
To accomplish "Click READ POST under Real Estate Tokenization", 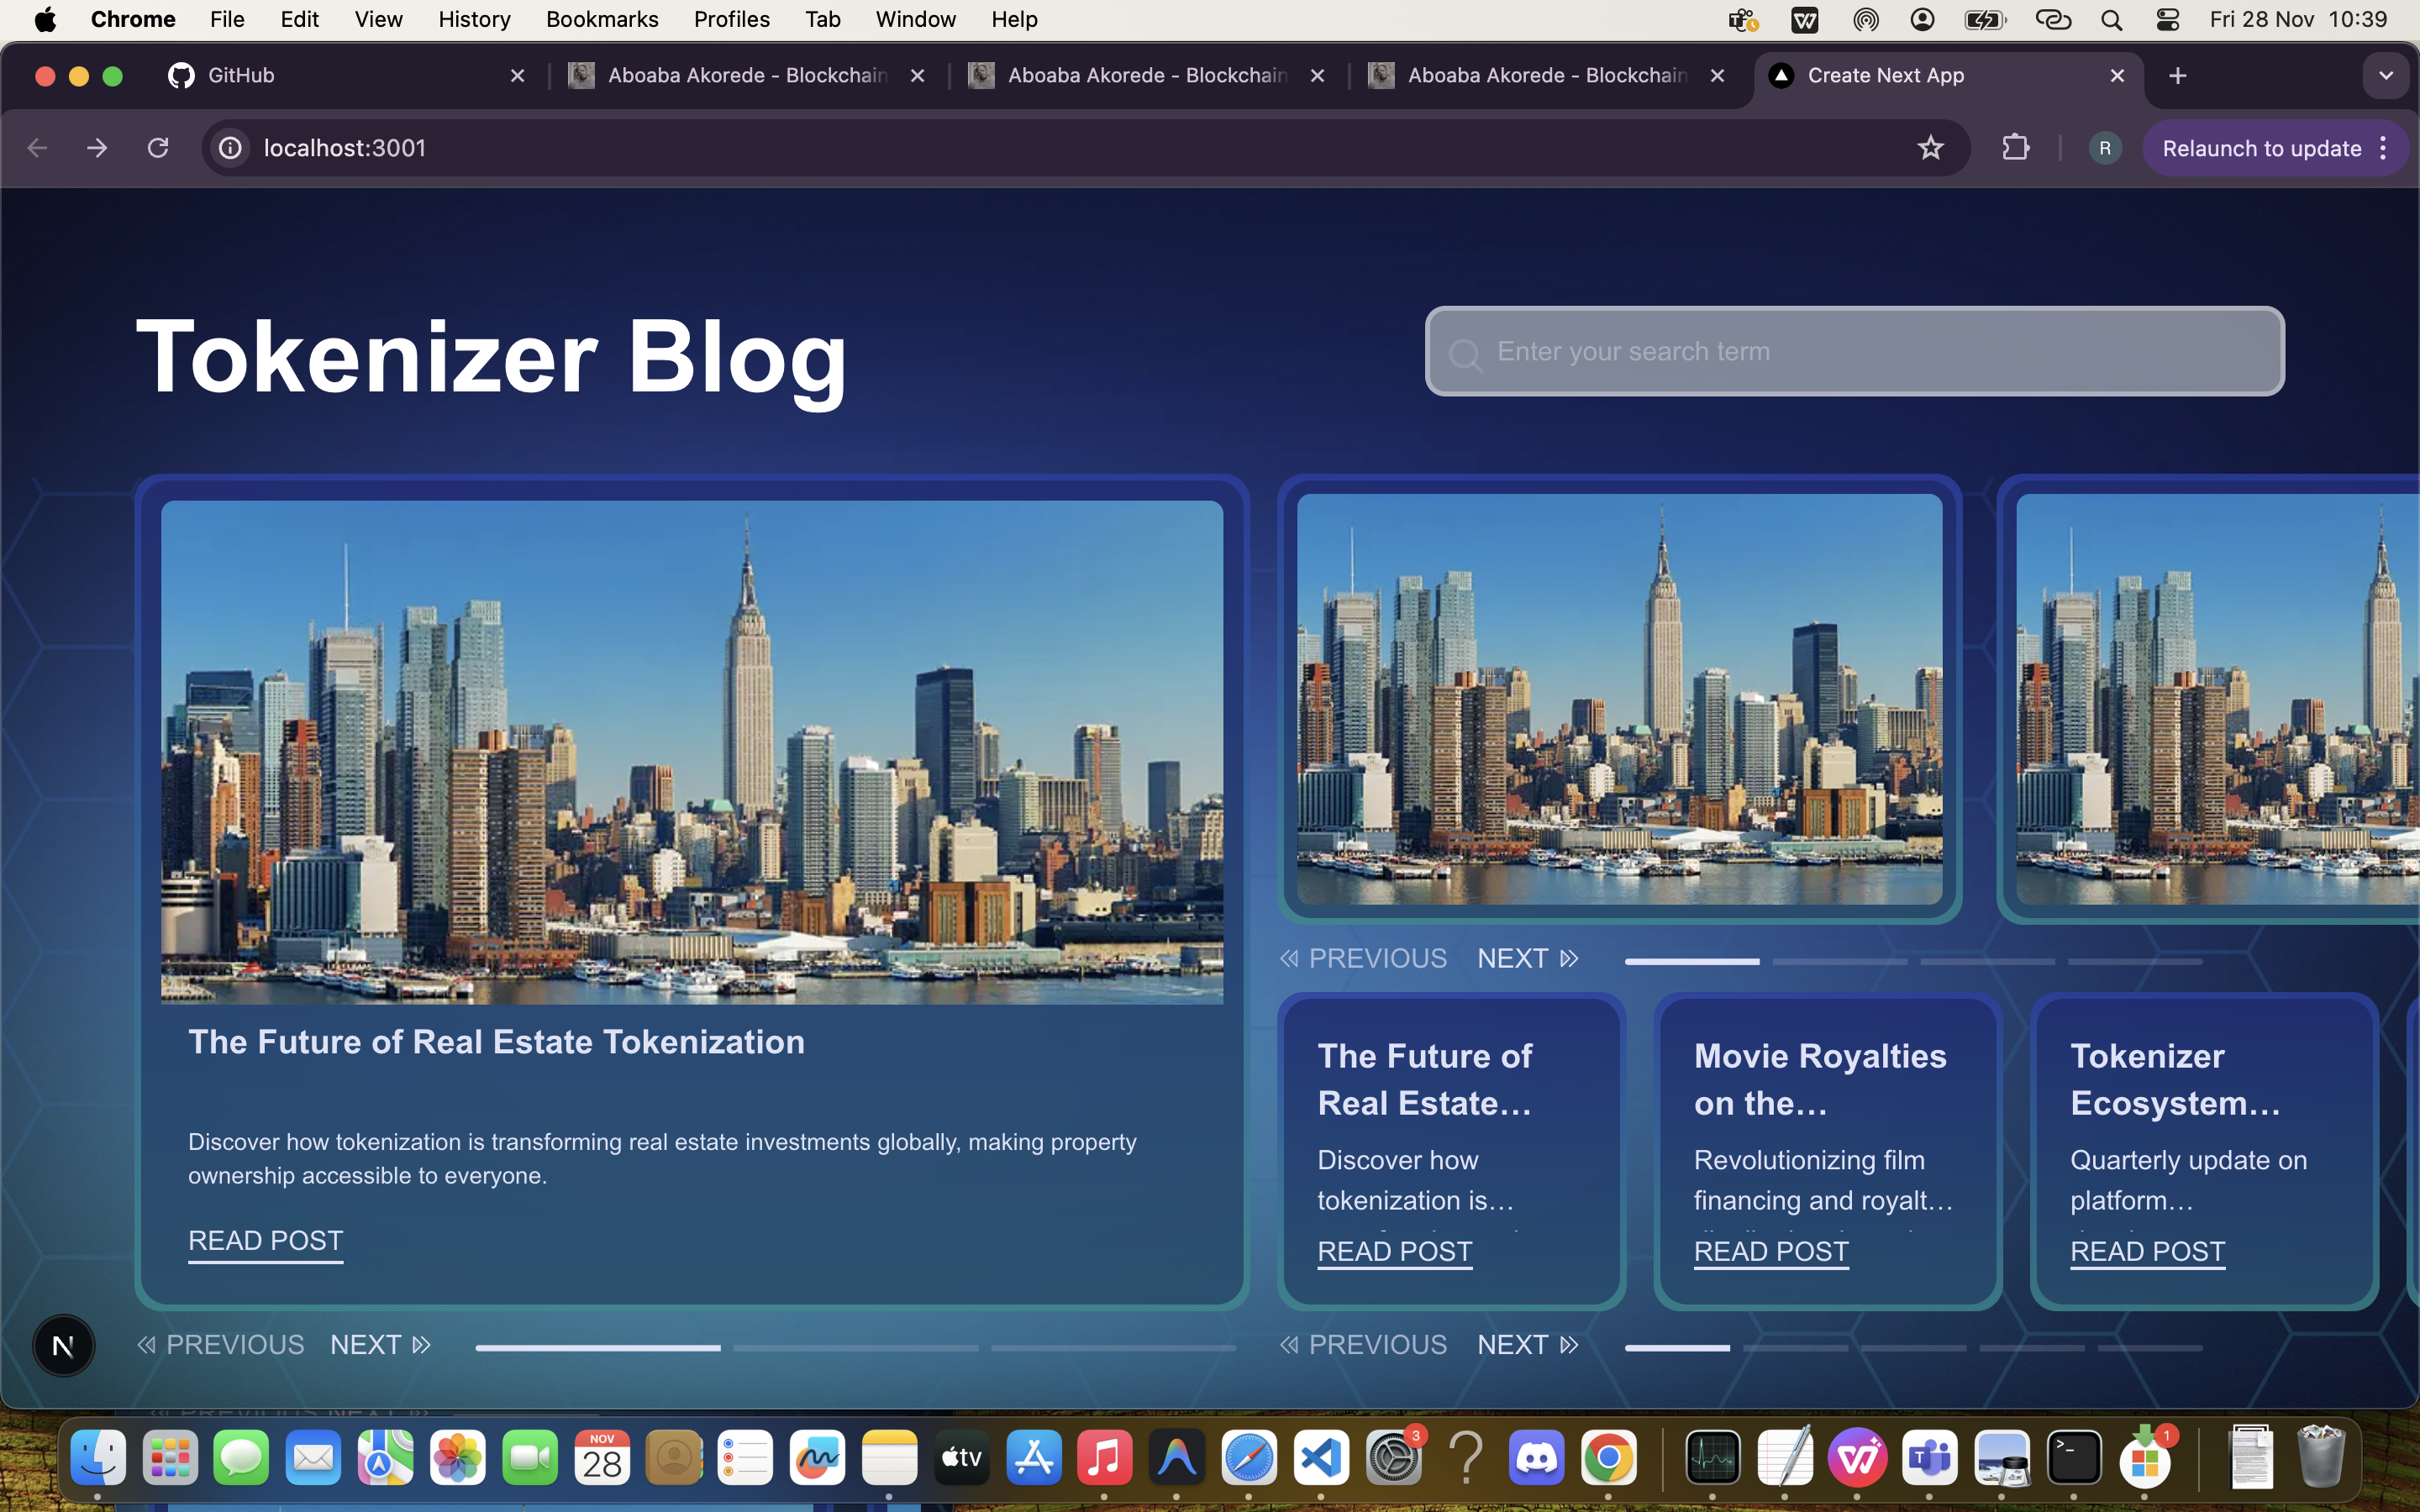I will coord(266,1240).
